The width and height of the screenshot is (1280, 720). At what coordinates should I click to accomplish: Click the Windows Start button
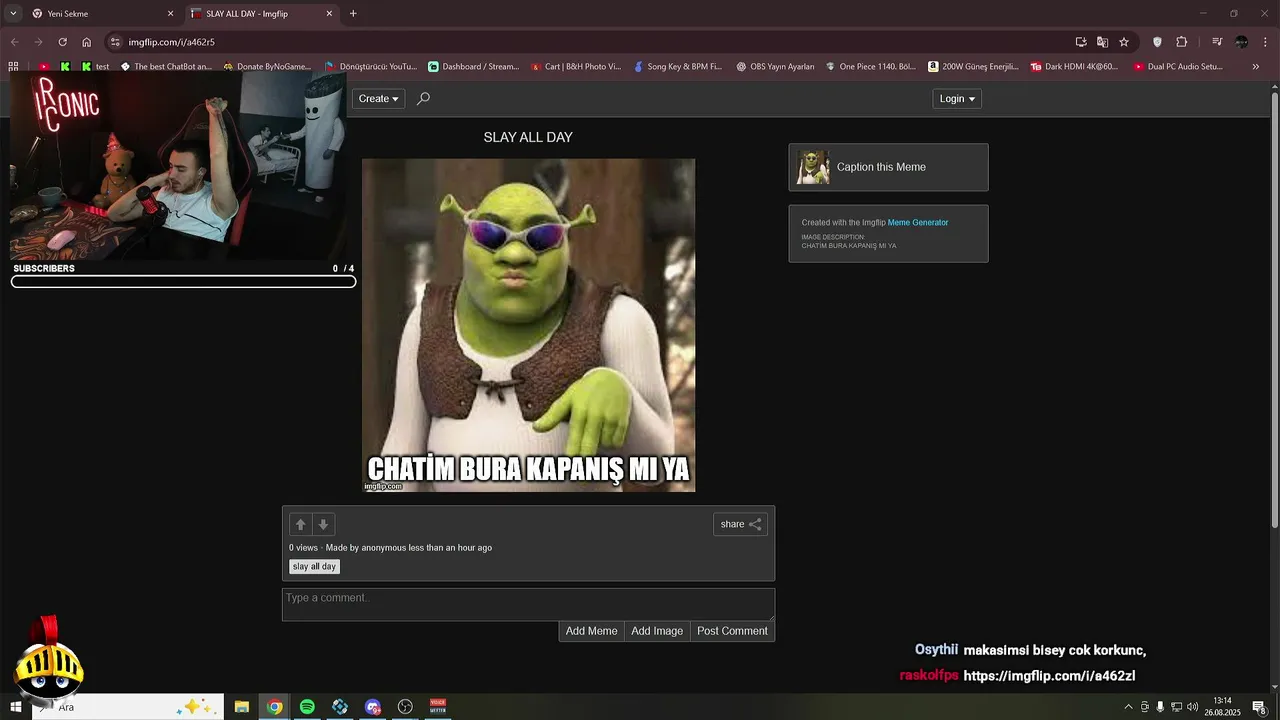click(x=15, y=707)
